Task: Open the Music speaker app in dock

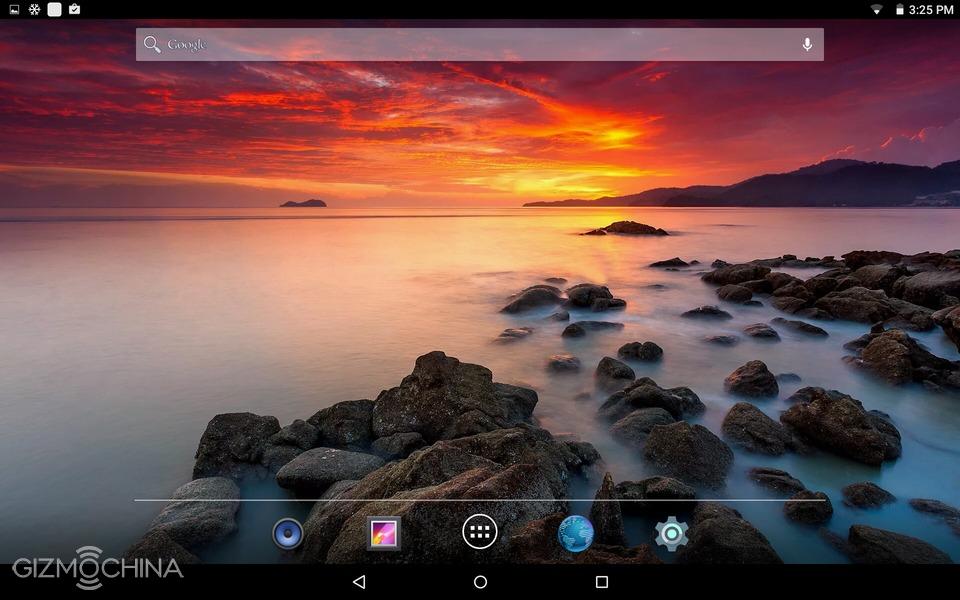Action: (288, 534)
